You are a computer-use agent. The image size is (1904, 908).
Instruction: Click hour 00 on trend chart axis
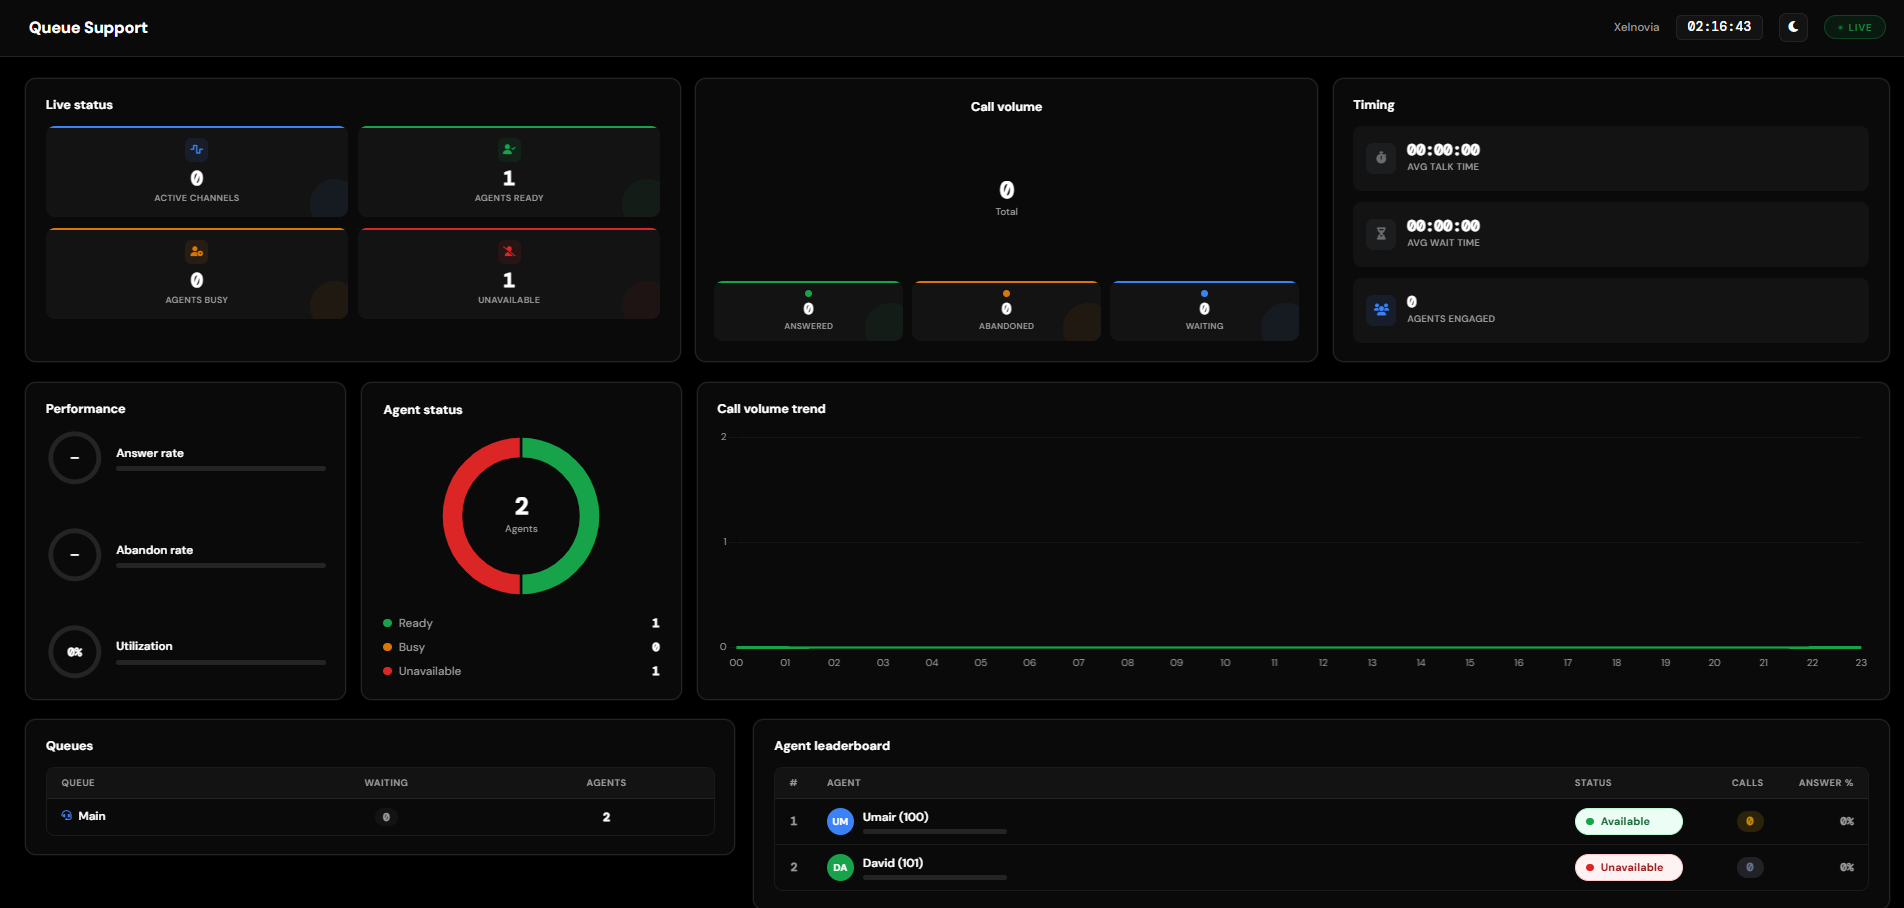[x=736, y=663]
